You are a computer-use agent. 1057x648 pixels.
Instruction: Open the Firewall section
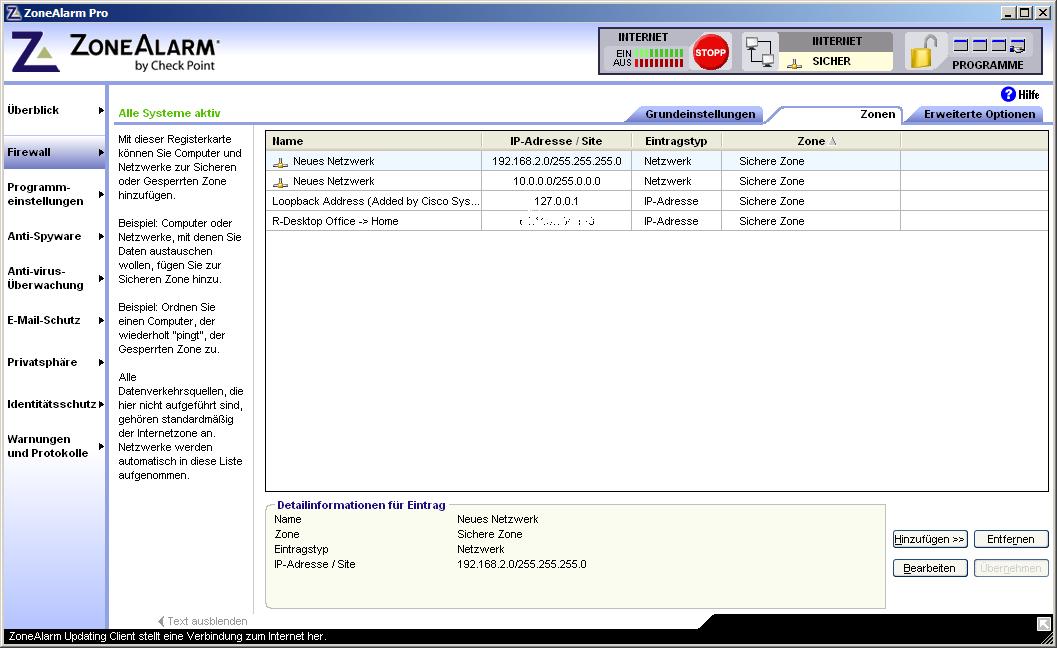[x=29, y=152]
